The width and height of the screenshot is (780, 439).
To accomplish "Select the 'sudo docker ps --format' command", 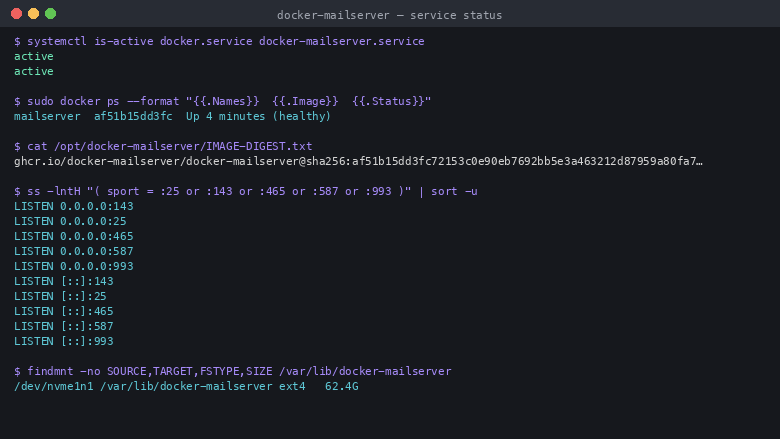I will coord(222,101).
